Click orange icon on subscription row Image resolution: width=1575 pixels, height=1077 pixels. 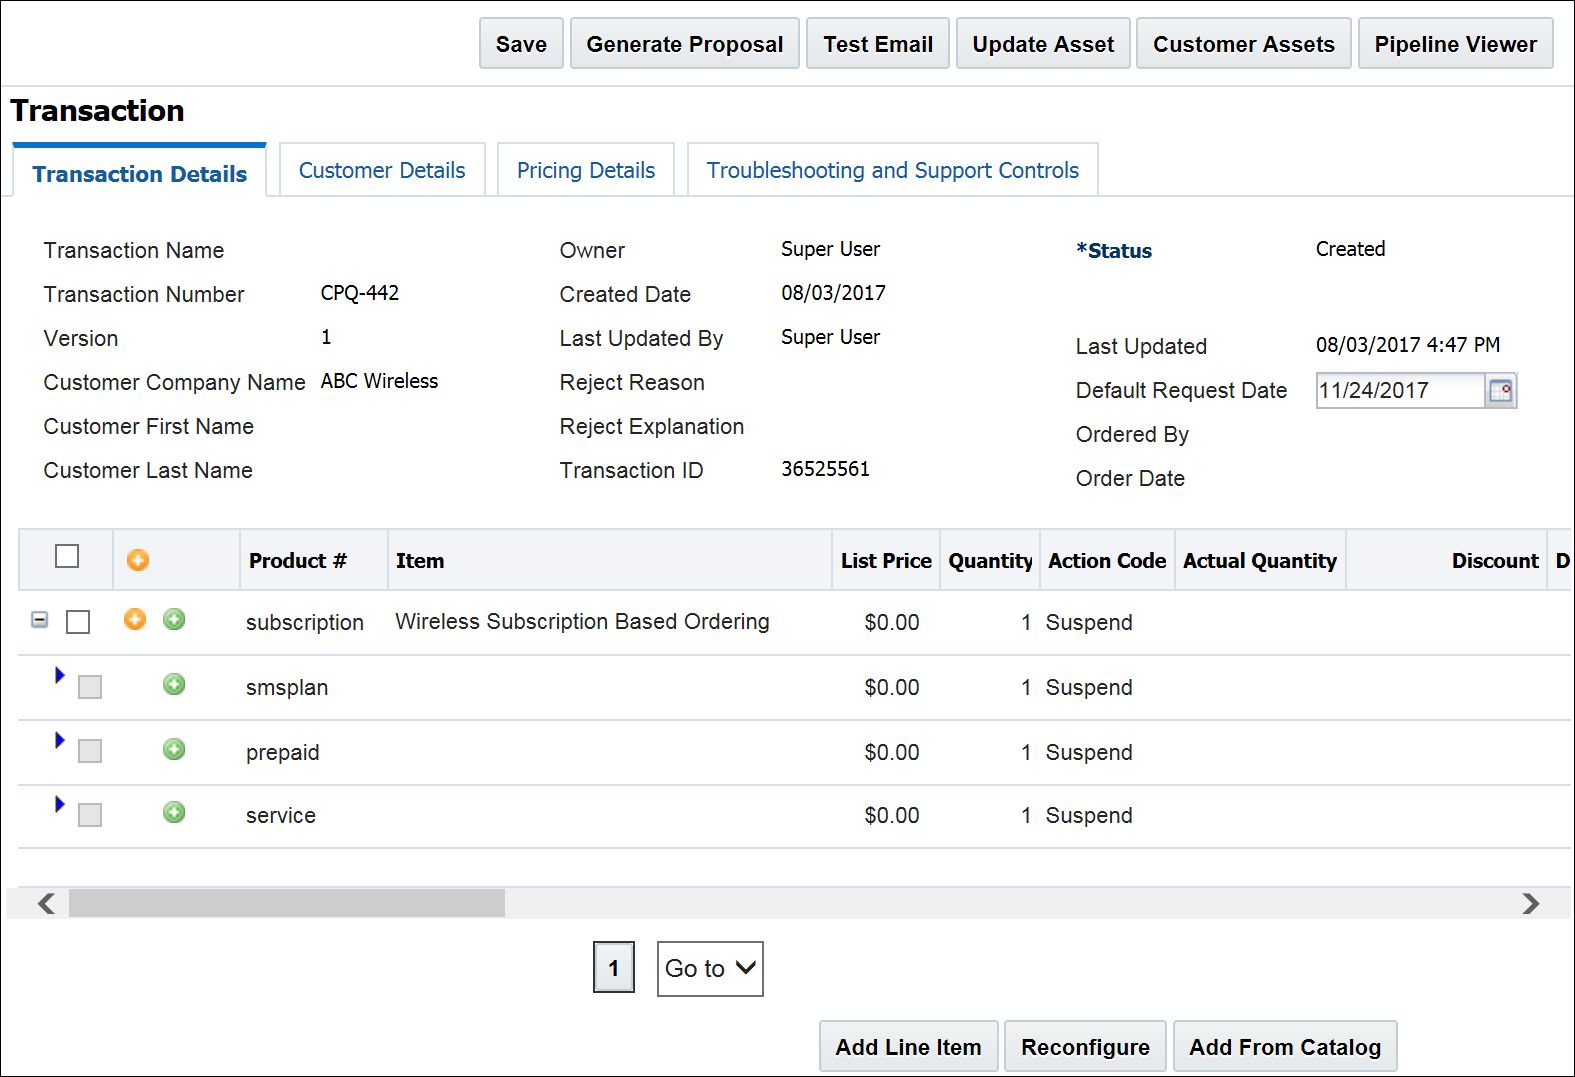point(135,619)
